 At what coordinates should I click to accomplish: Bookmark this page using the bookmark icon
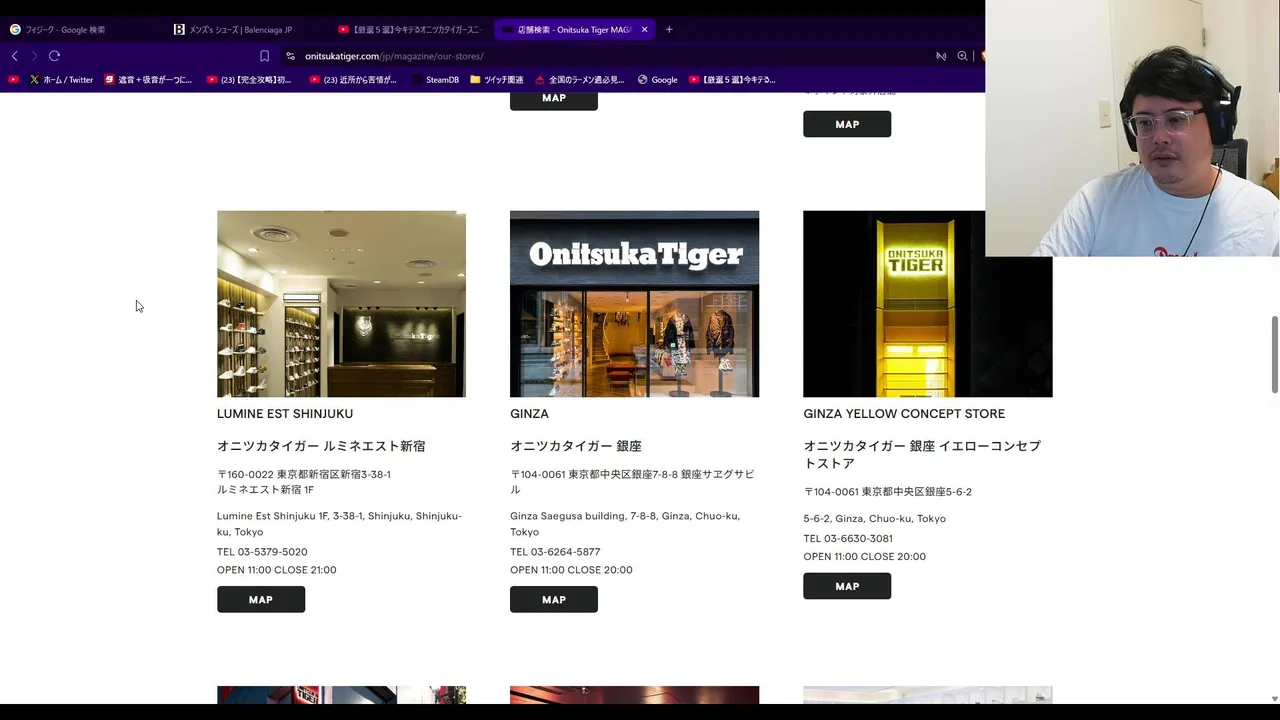click(264, 56)
